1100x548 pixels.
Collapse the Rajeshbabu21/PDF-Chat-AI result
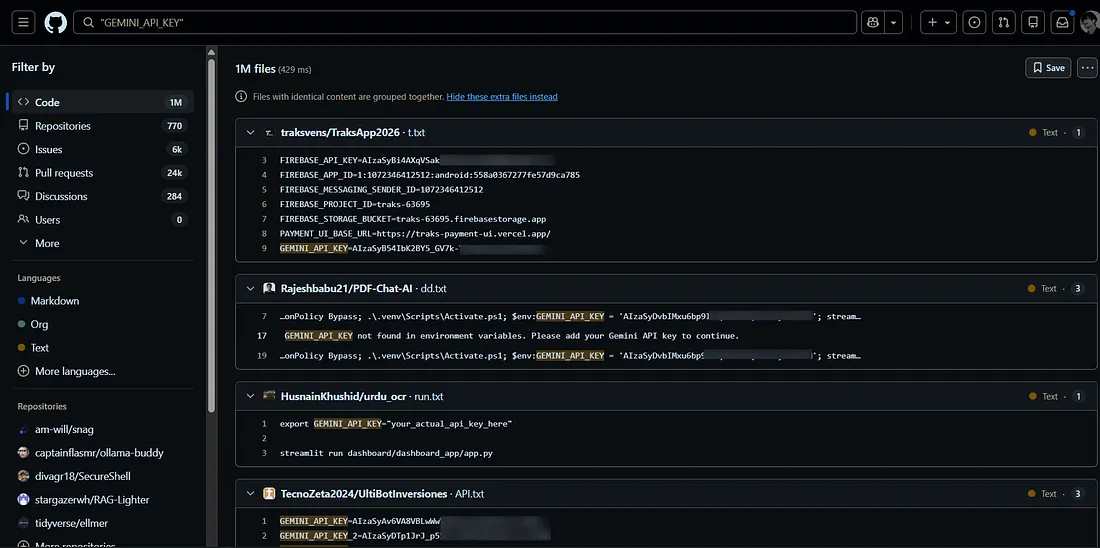coord(250,288)
